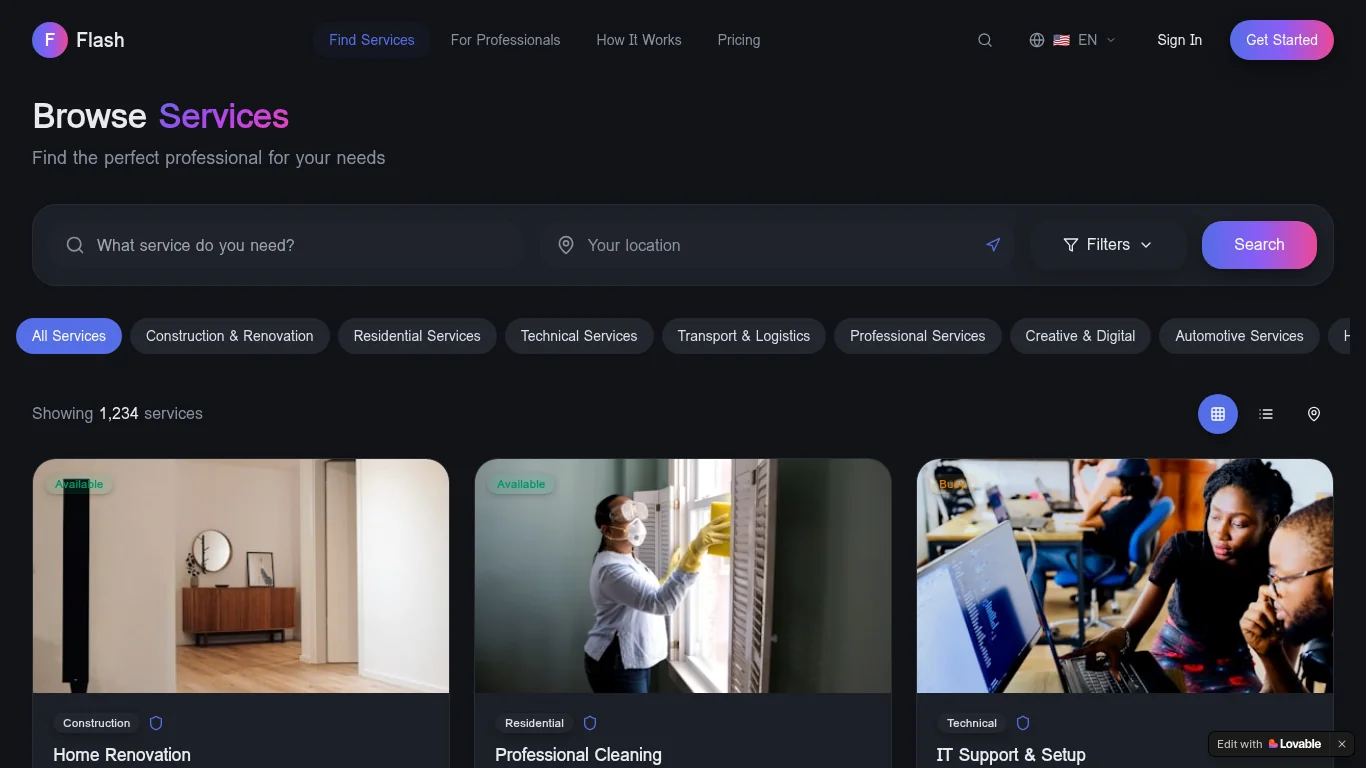Focus the 'Your location' input
The image size is (1366, 768).
click(777, 245)
